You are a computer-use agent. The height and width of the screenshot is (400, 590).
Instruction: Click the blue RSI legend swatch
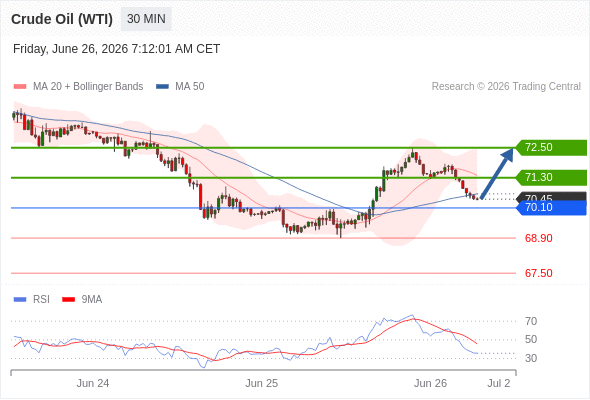pyautogui.click(x=20, y=300)
